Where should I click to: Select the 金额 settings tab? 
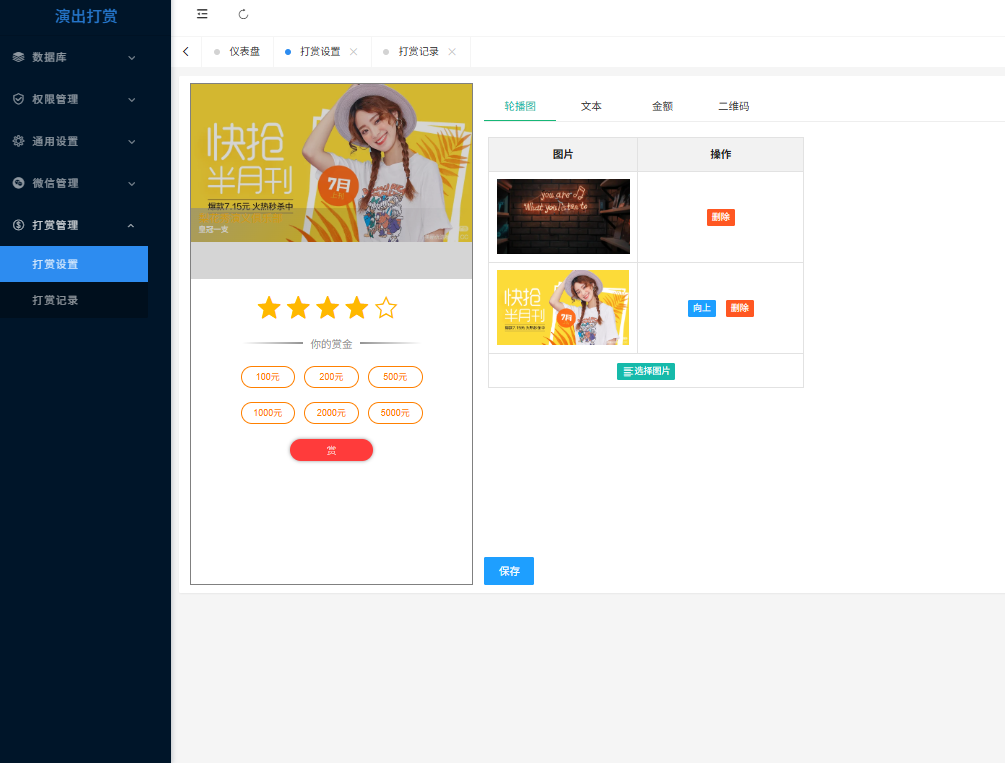click(x=662, y=106)
